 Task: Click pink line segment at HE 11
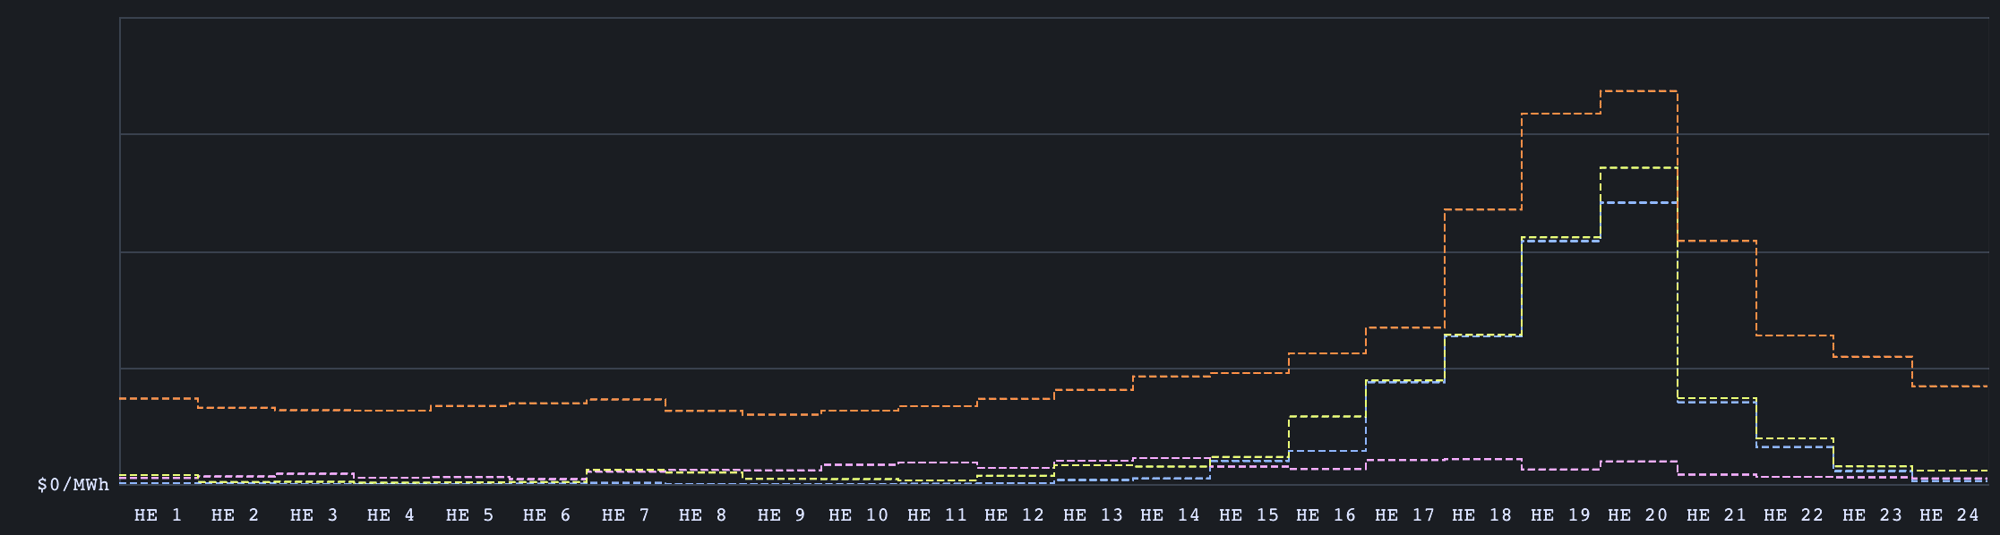point(937,462)
